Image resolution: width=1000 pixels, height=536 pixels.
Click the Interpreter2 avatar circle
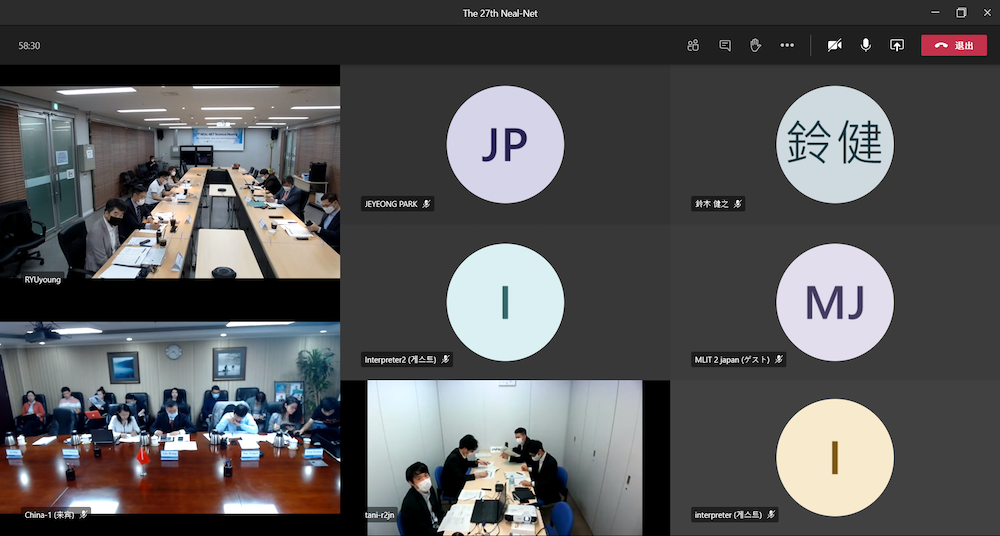click(505, 302)
